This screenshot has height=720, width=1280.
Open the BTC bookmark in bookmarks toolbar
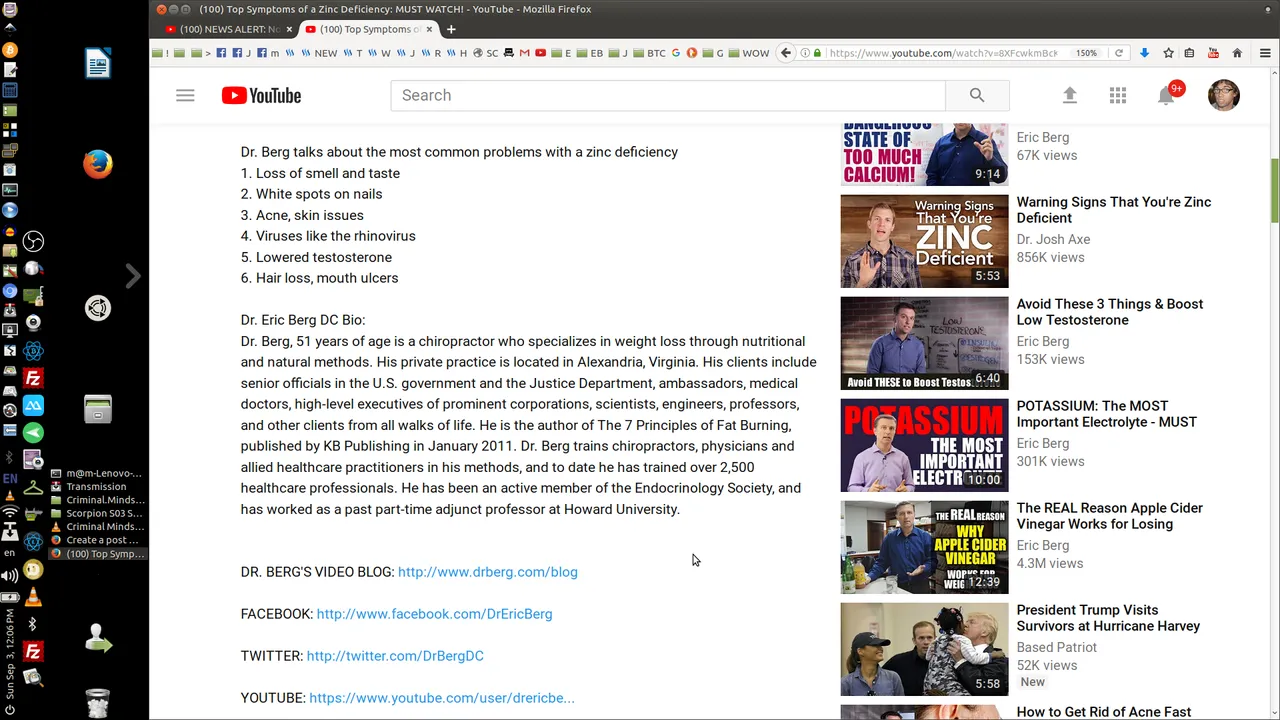650,53
